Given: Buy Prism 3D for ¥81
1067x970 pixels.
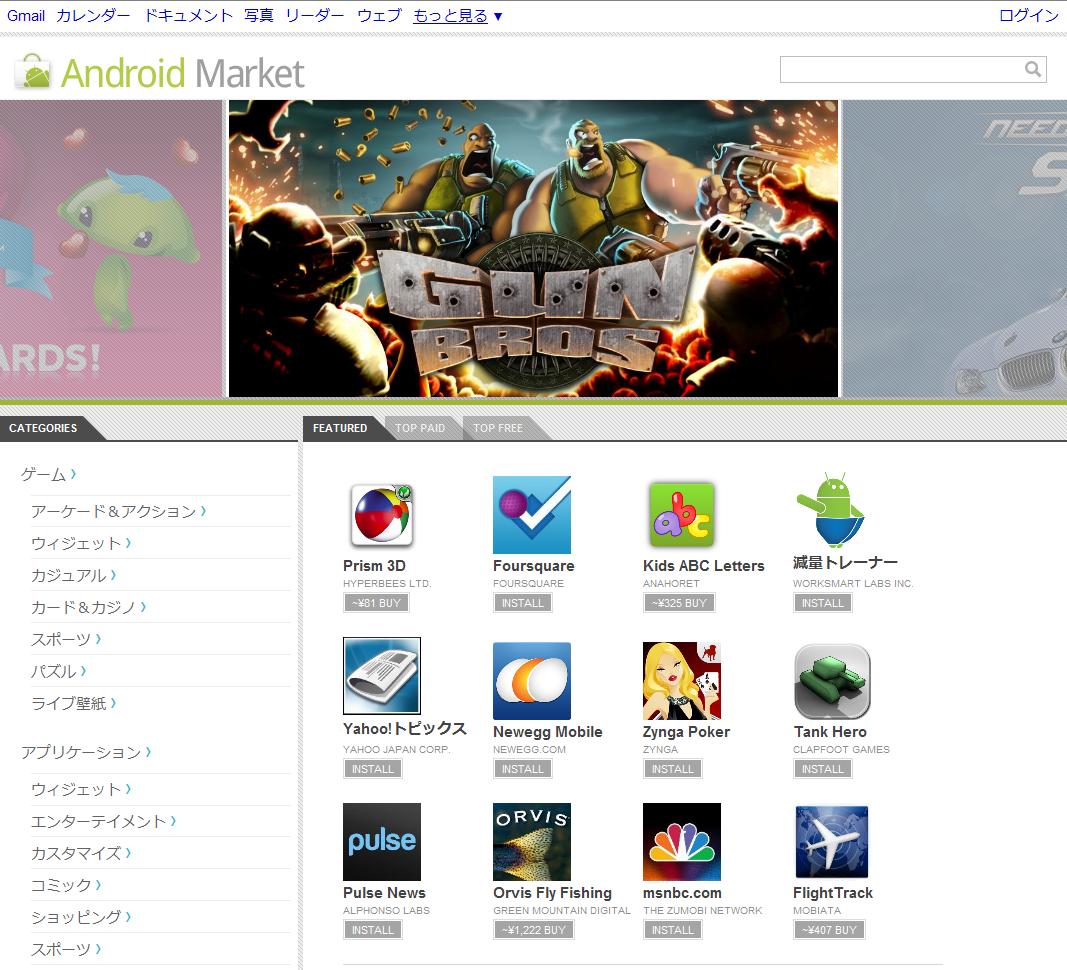Looking at the screenshot, I should tap(376, 602).
